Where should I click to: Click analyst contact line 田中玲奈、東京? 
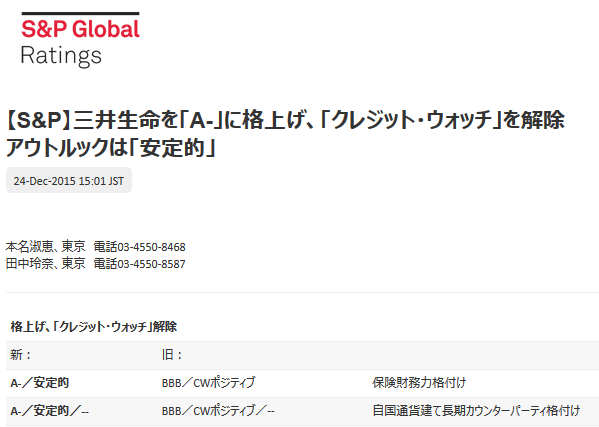[96, 264]
